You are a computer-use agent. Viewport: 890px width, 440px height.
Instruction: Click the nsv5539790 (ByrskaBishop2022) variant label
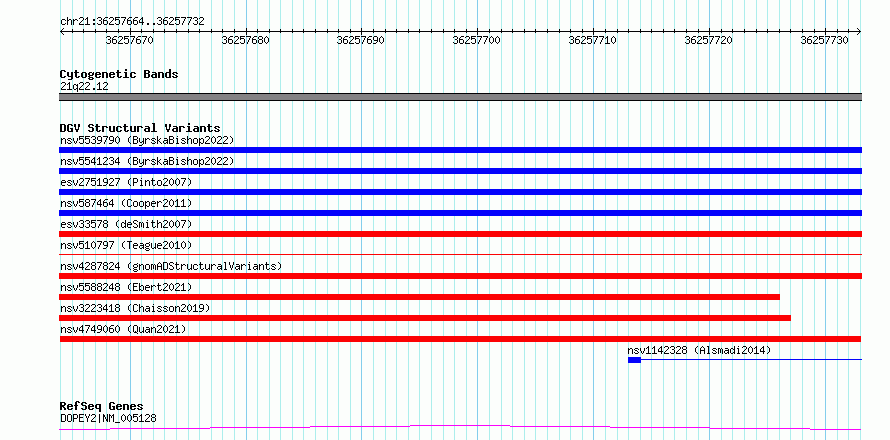147,140
